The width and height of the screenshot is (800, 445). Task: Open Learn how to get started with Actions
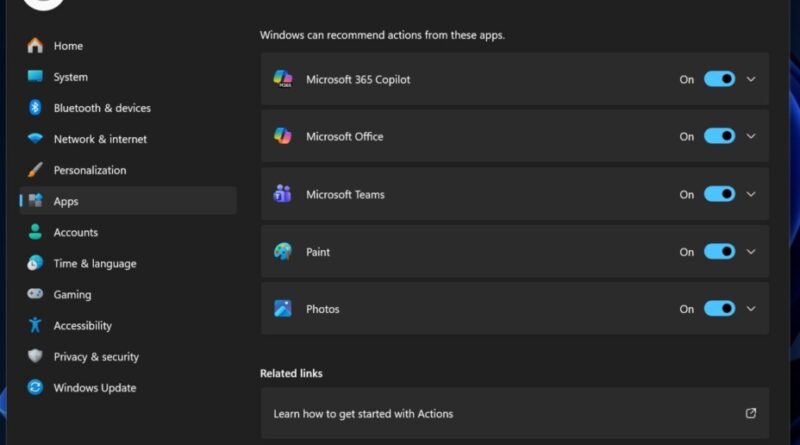[x=515, y=413]
